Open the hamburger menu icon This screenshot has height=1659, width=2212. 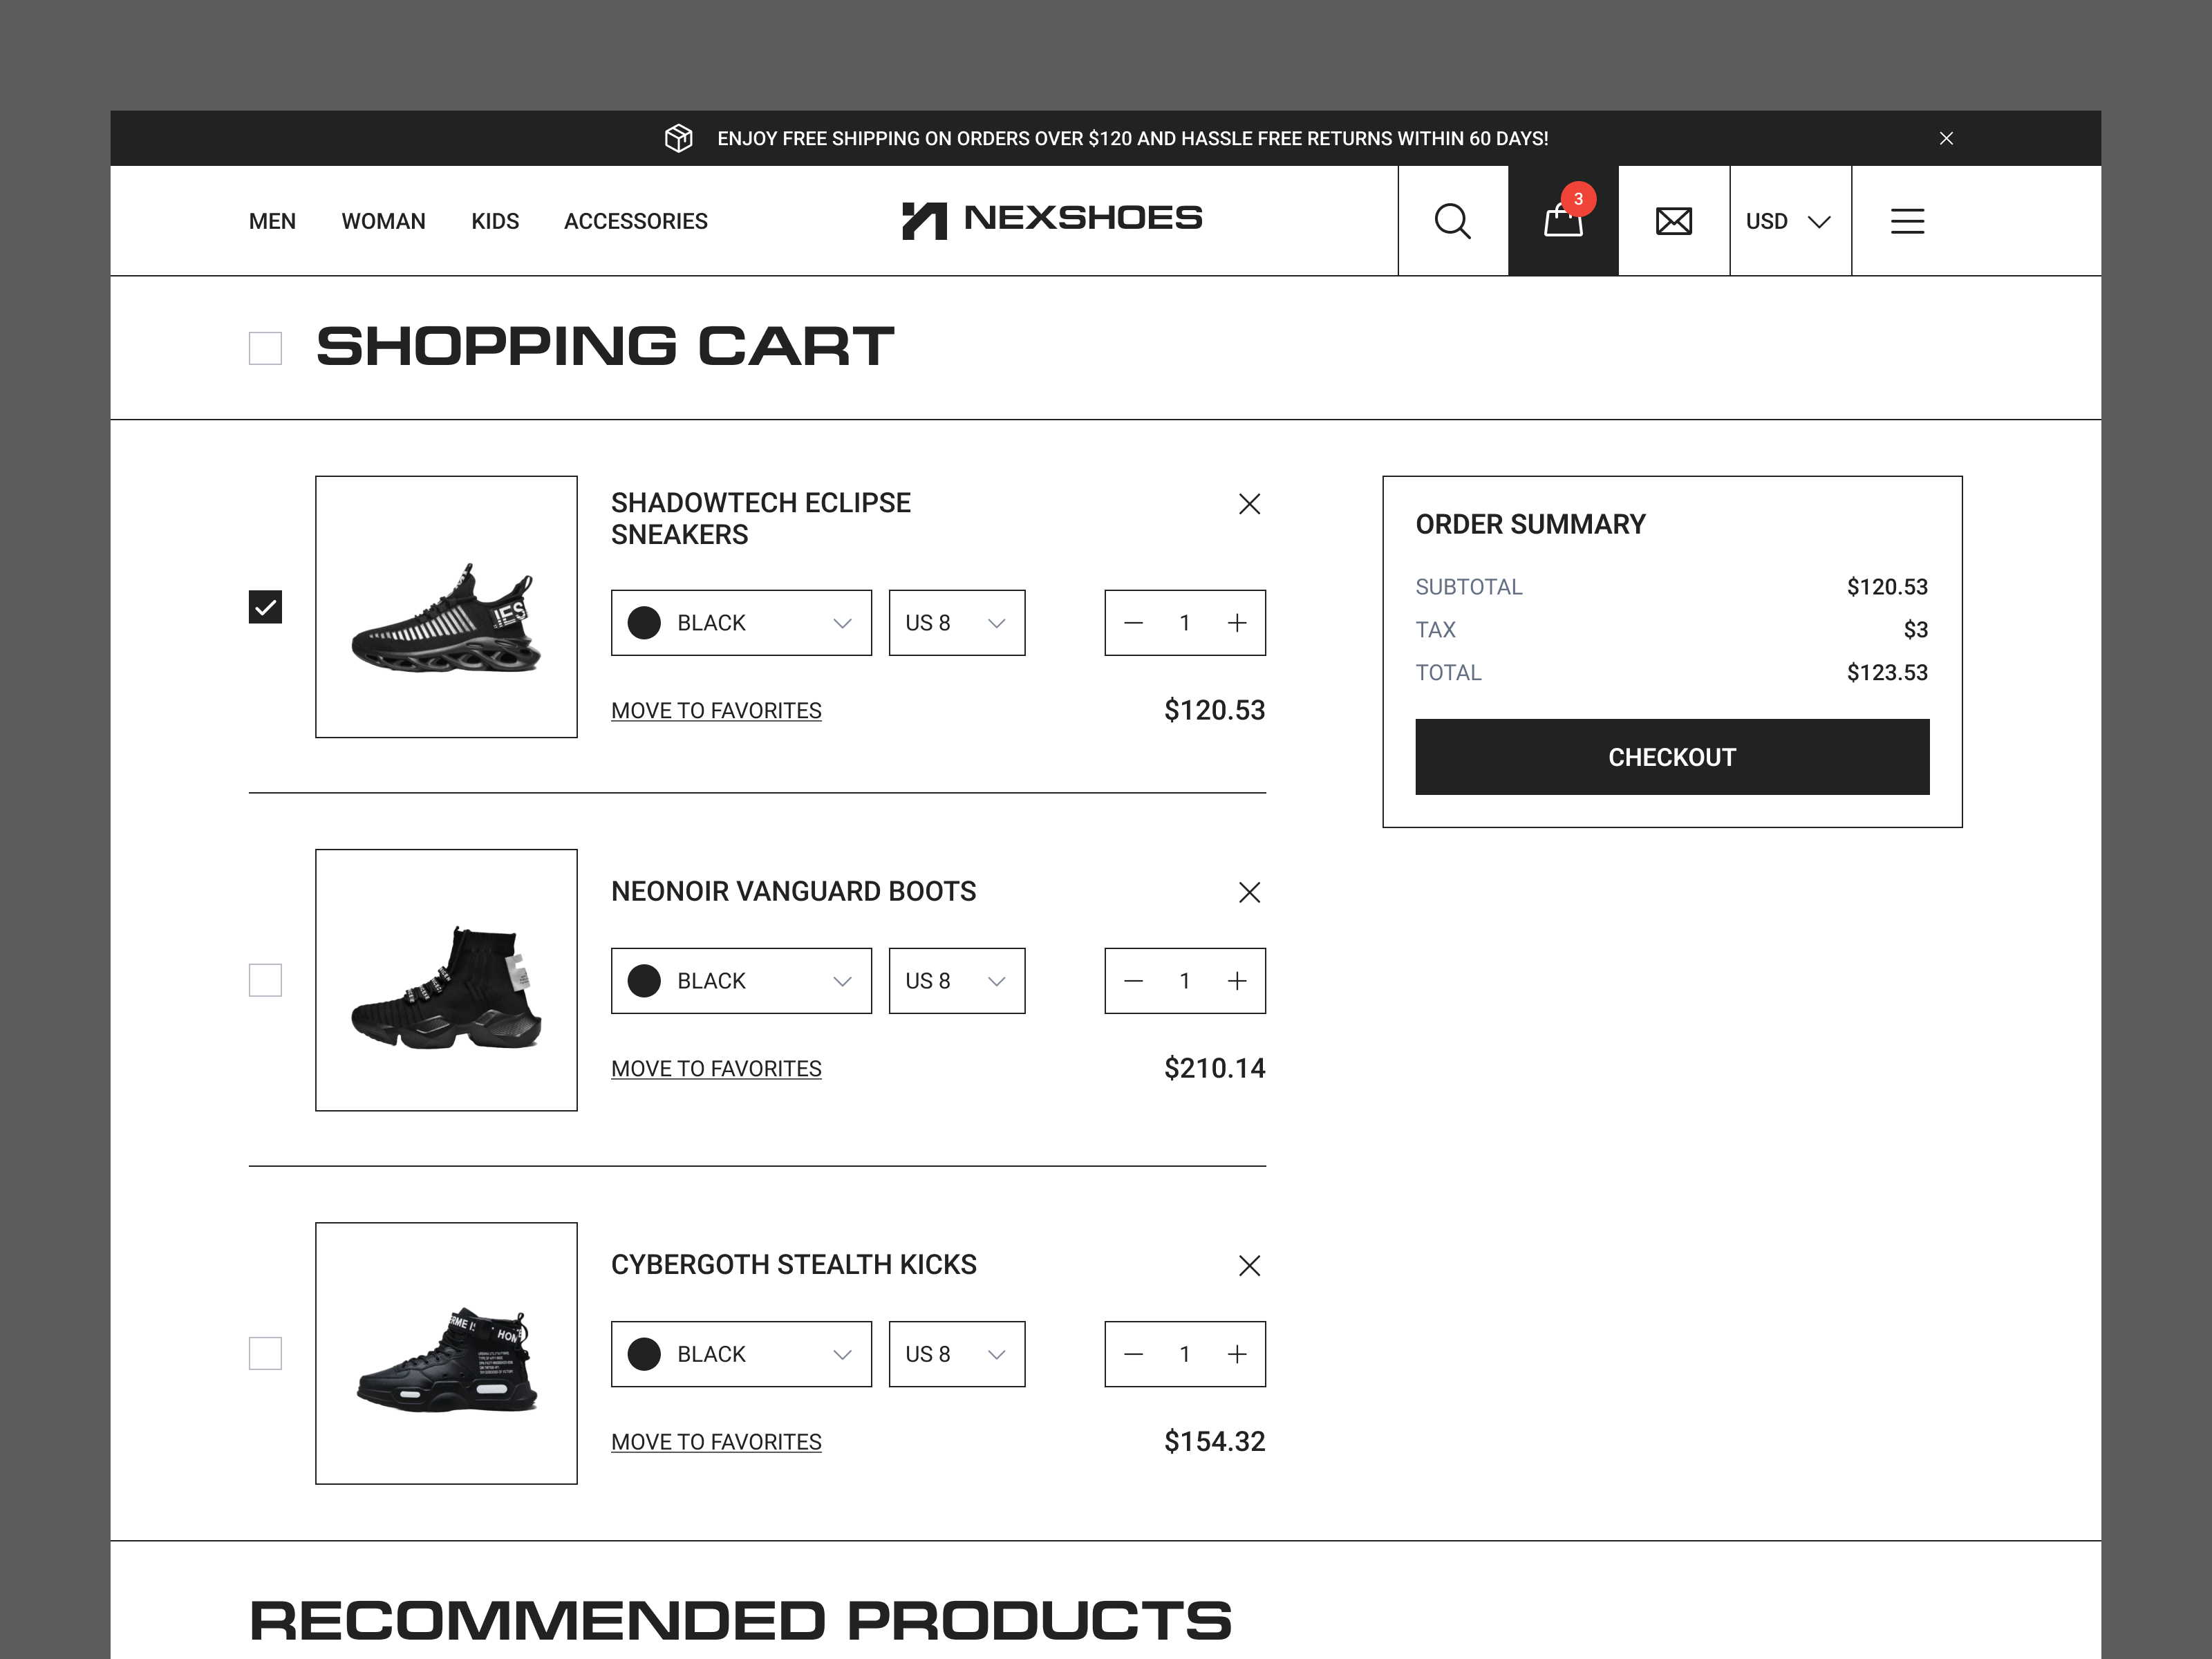click(1907, 220)
